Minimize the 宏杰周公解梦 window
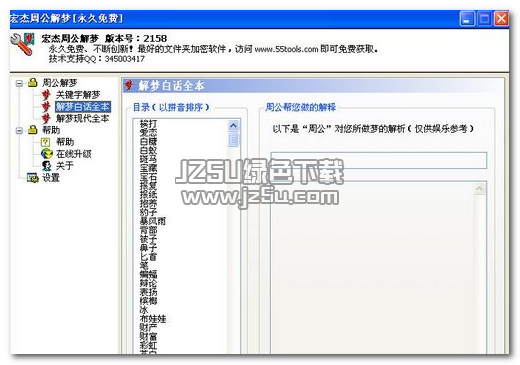520x365 pixels. pyautogui.click(x=467, y=19)
